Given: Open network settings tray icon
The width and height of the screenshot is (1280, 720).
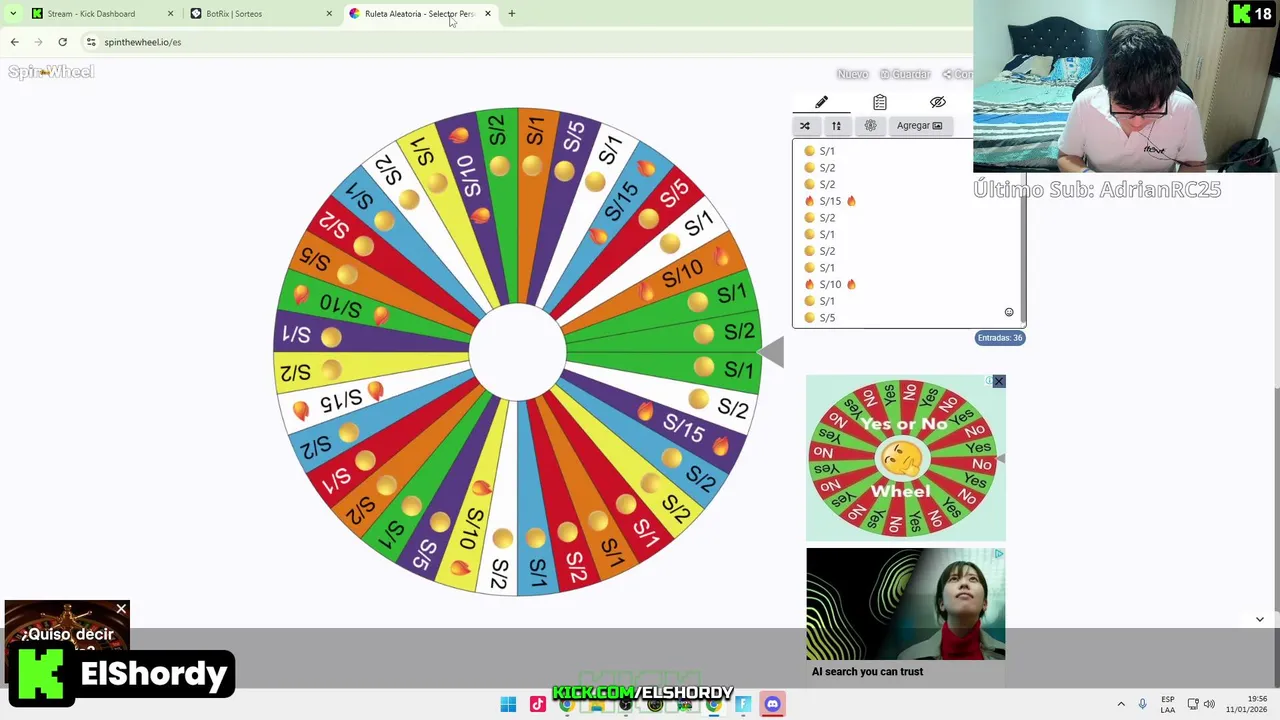Looking at the screenshot, I should pyautogui.click(x=1193, y=704).
